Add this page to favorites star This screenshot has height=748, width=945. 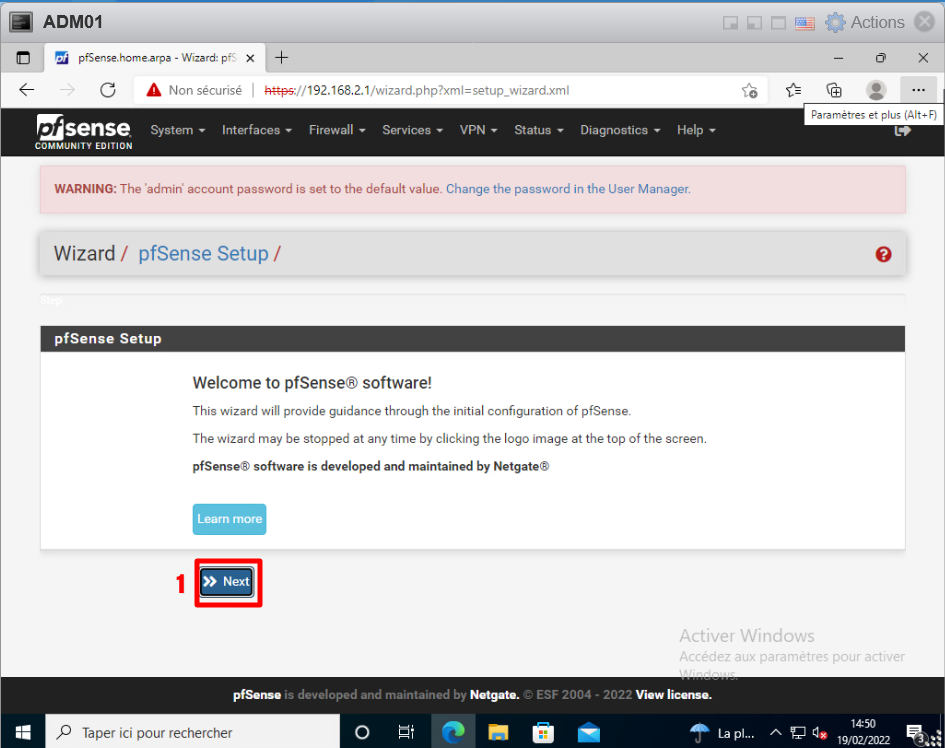point(749,90)
